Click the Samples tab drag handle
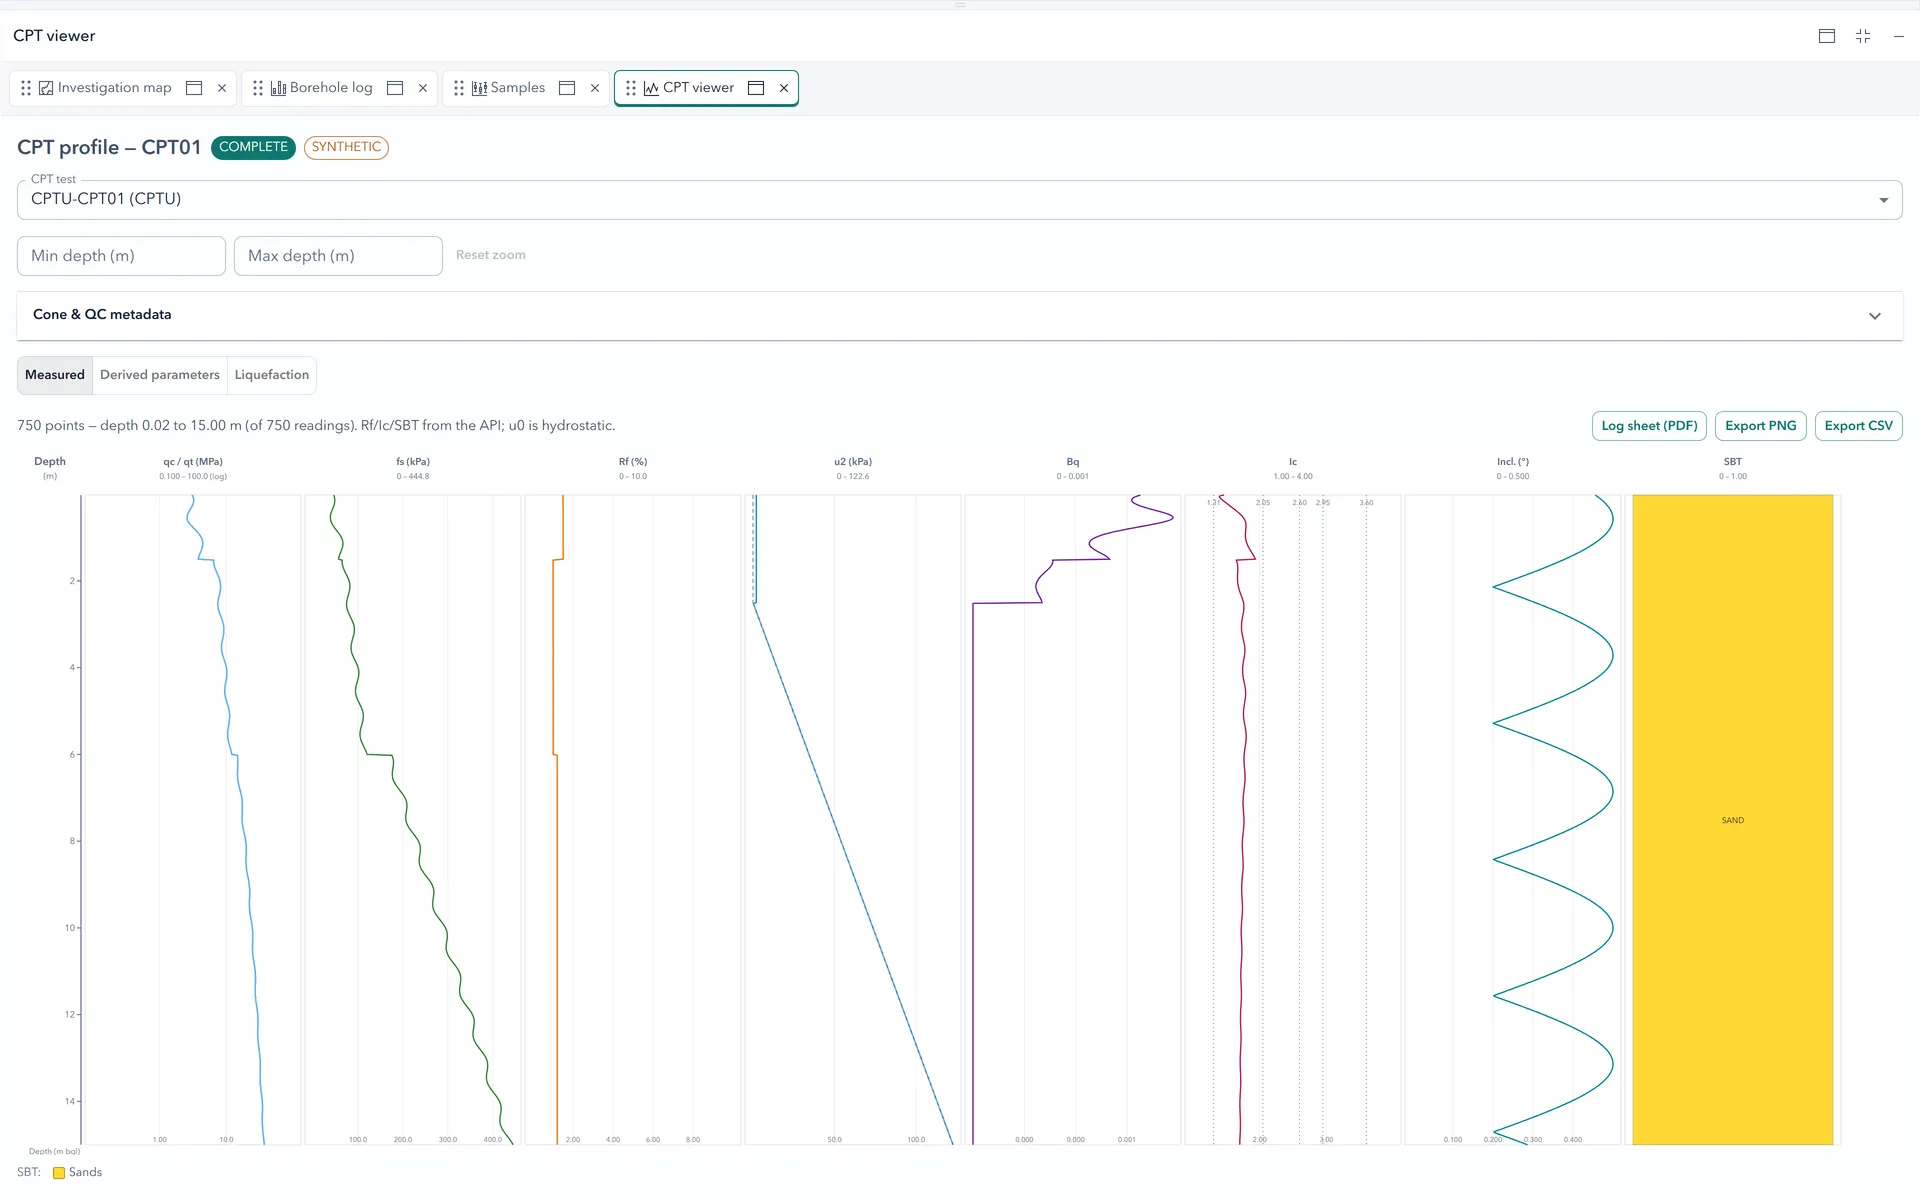 point(459,88)
